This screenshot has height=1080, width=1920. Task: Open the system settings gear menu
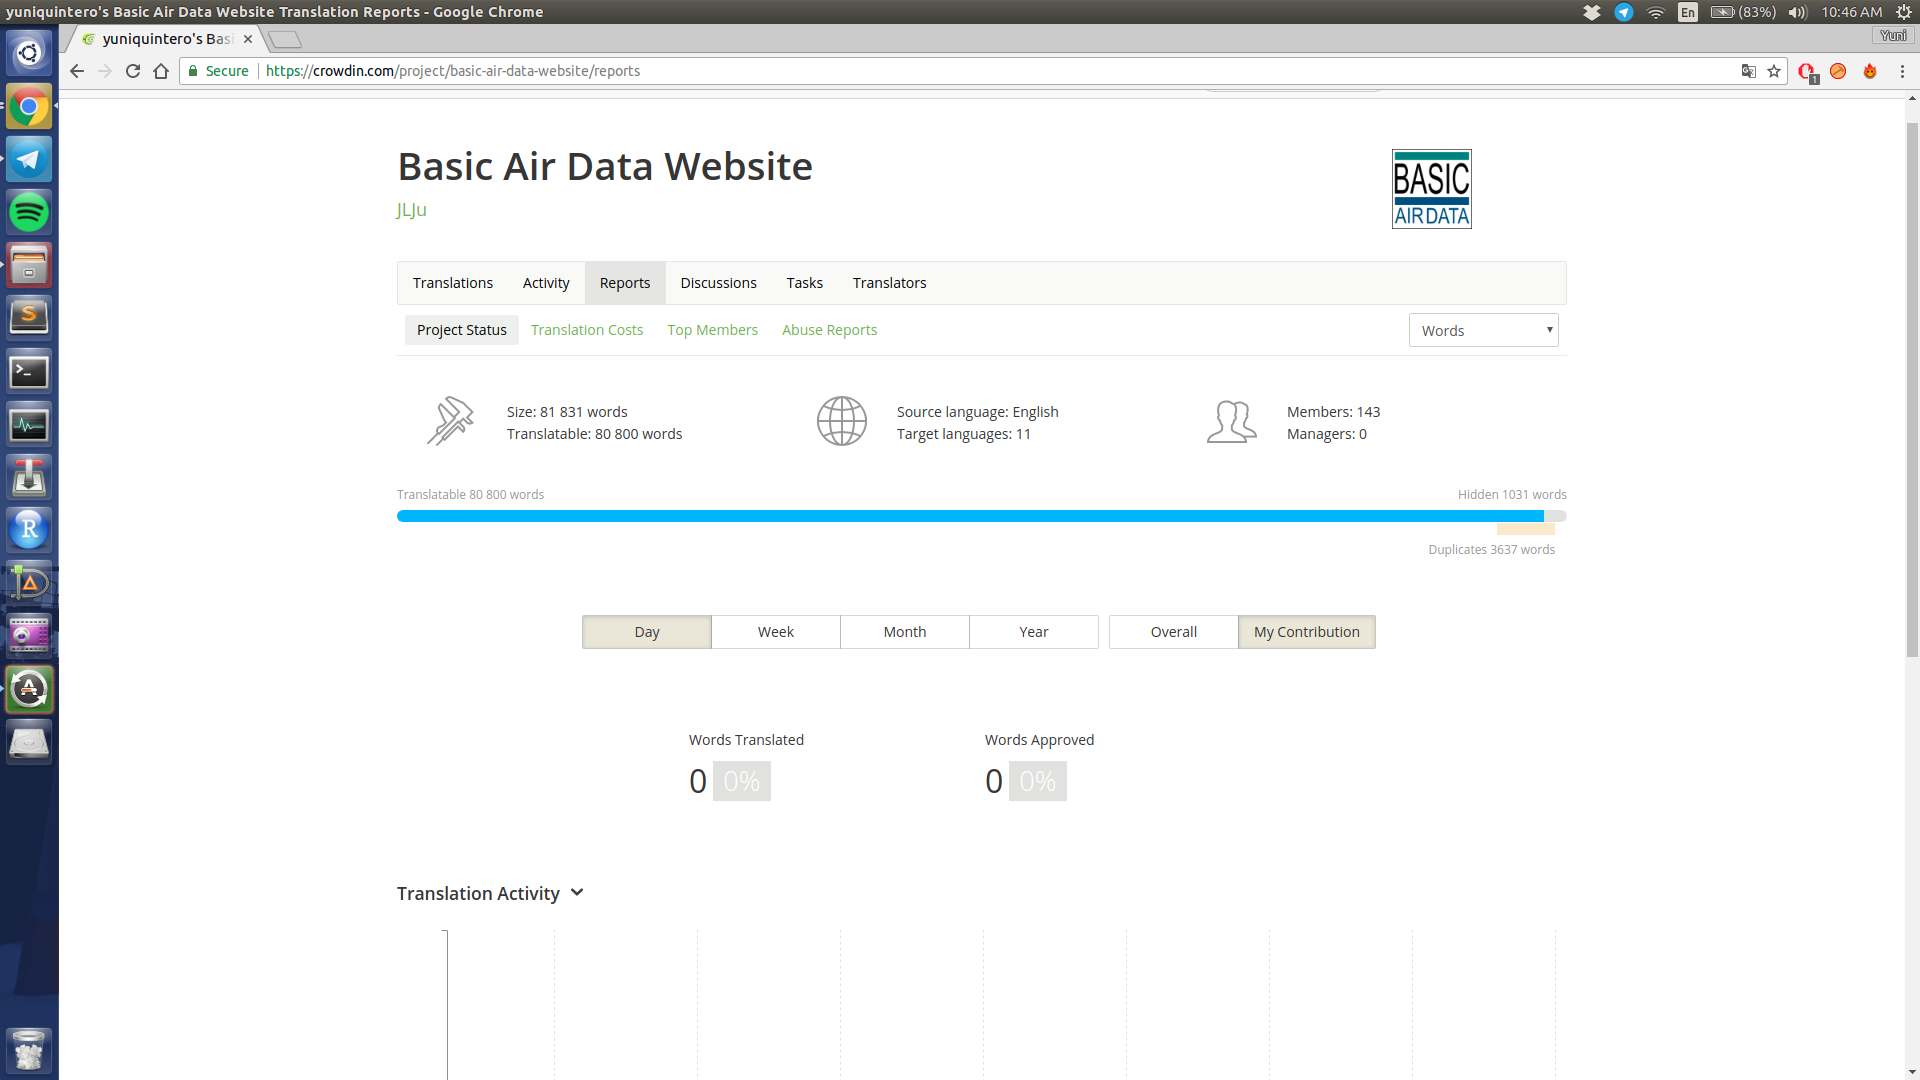click(x=1904, y=12)
